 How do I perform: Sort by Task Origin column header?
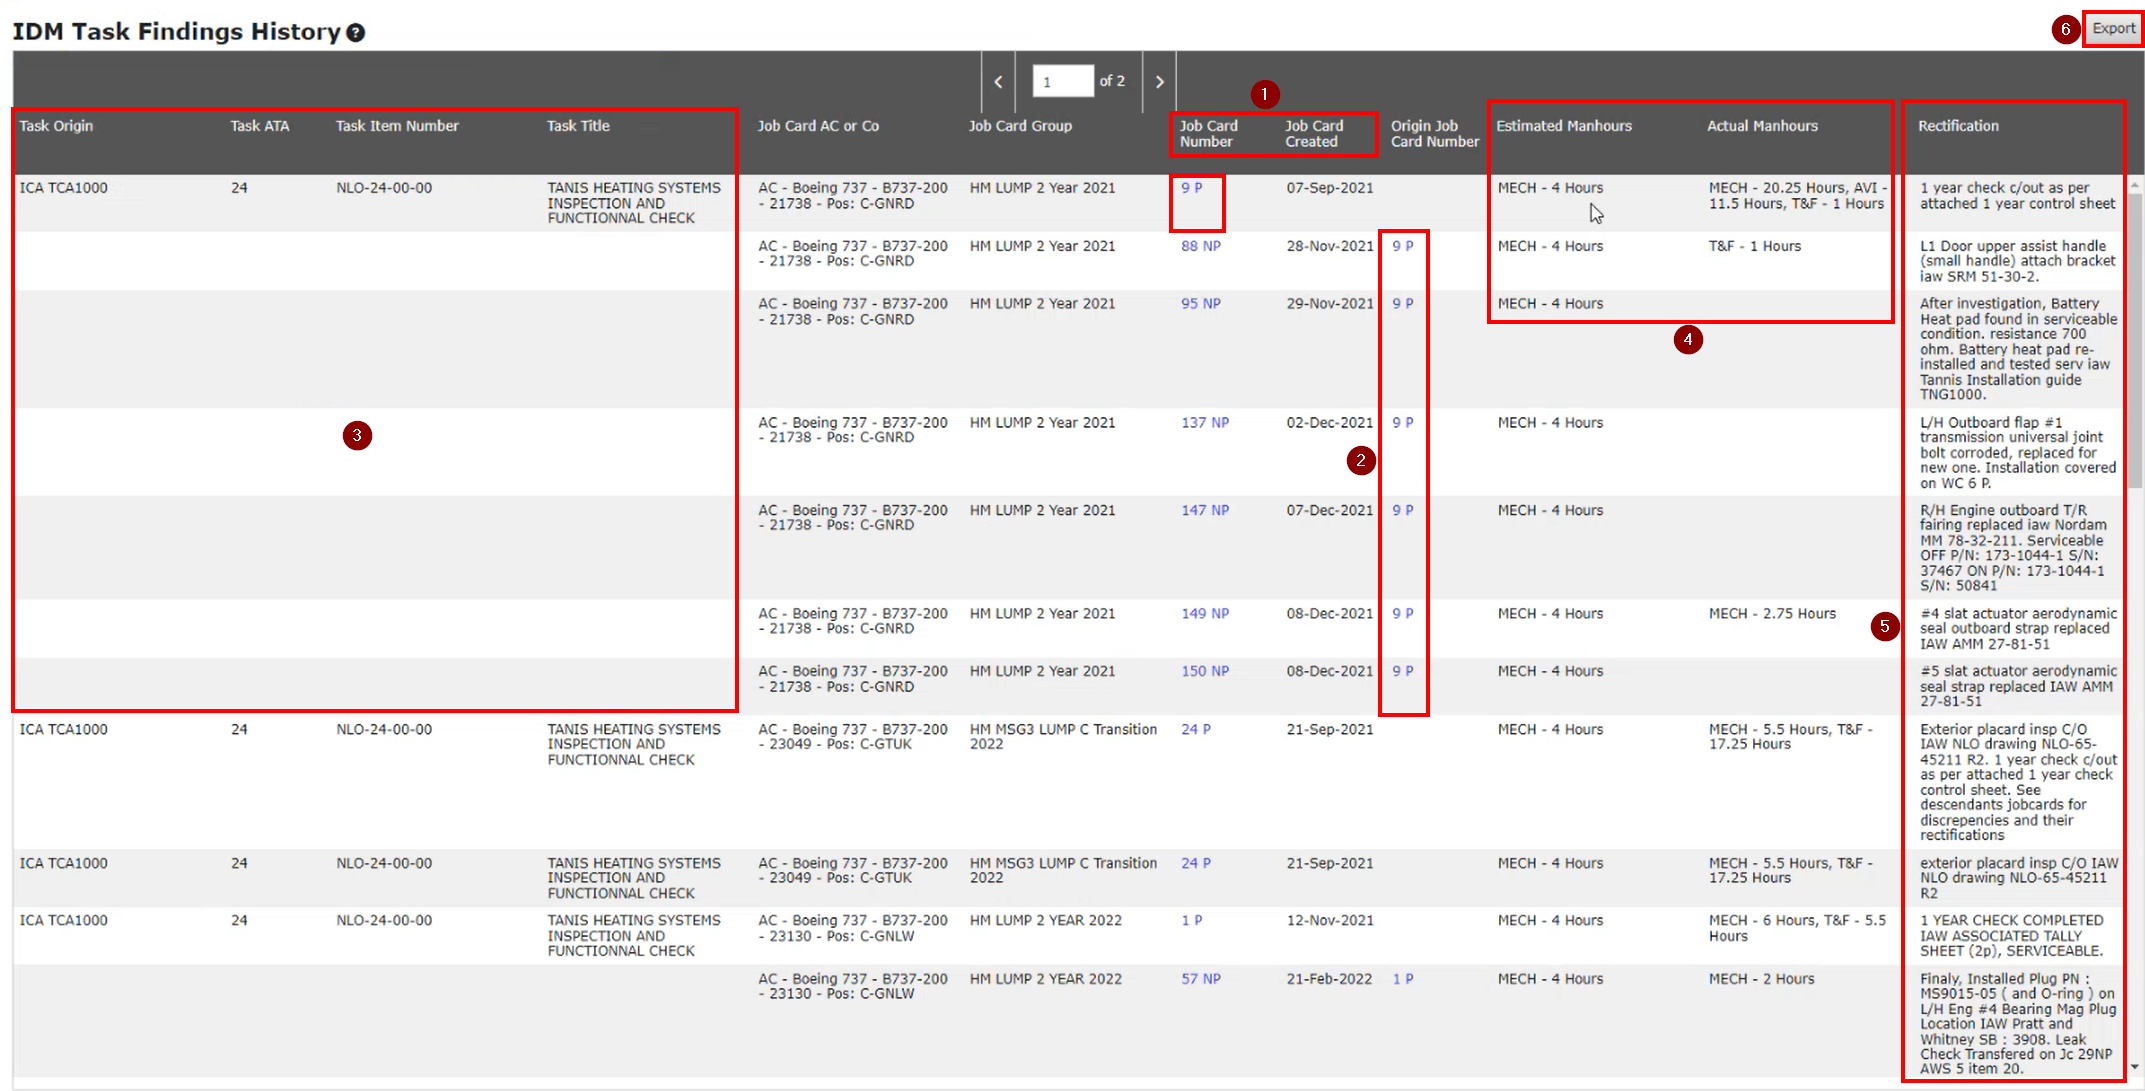[56, 126]
